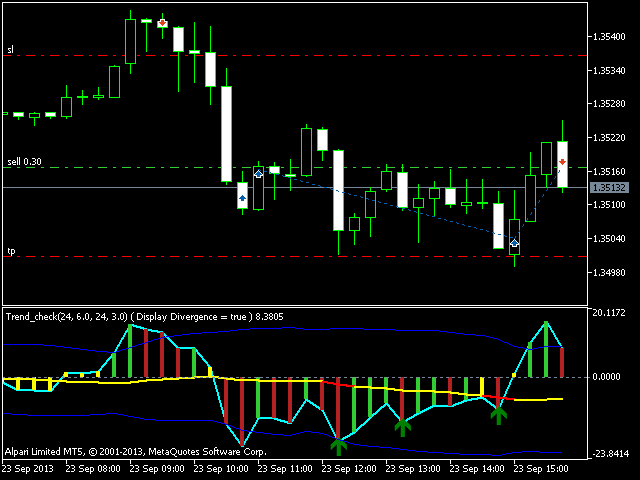Click the 23 Sep 12:00 time label
The image size is (640, 480).
(x=349, y=469)
